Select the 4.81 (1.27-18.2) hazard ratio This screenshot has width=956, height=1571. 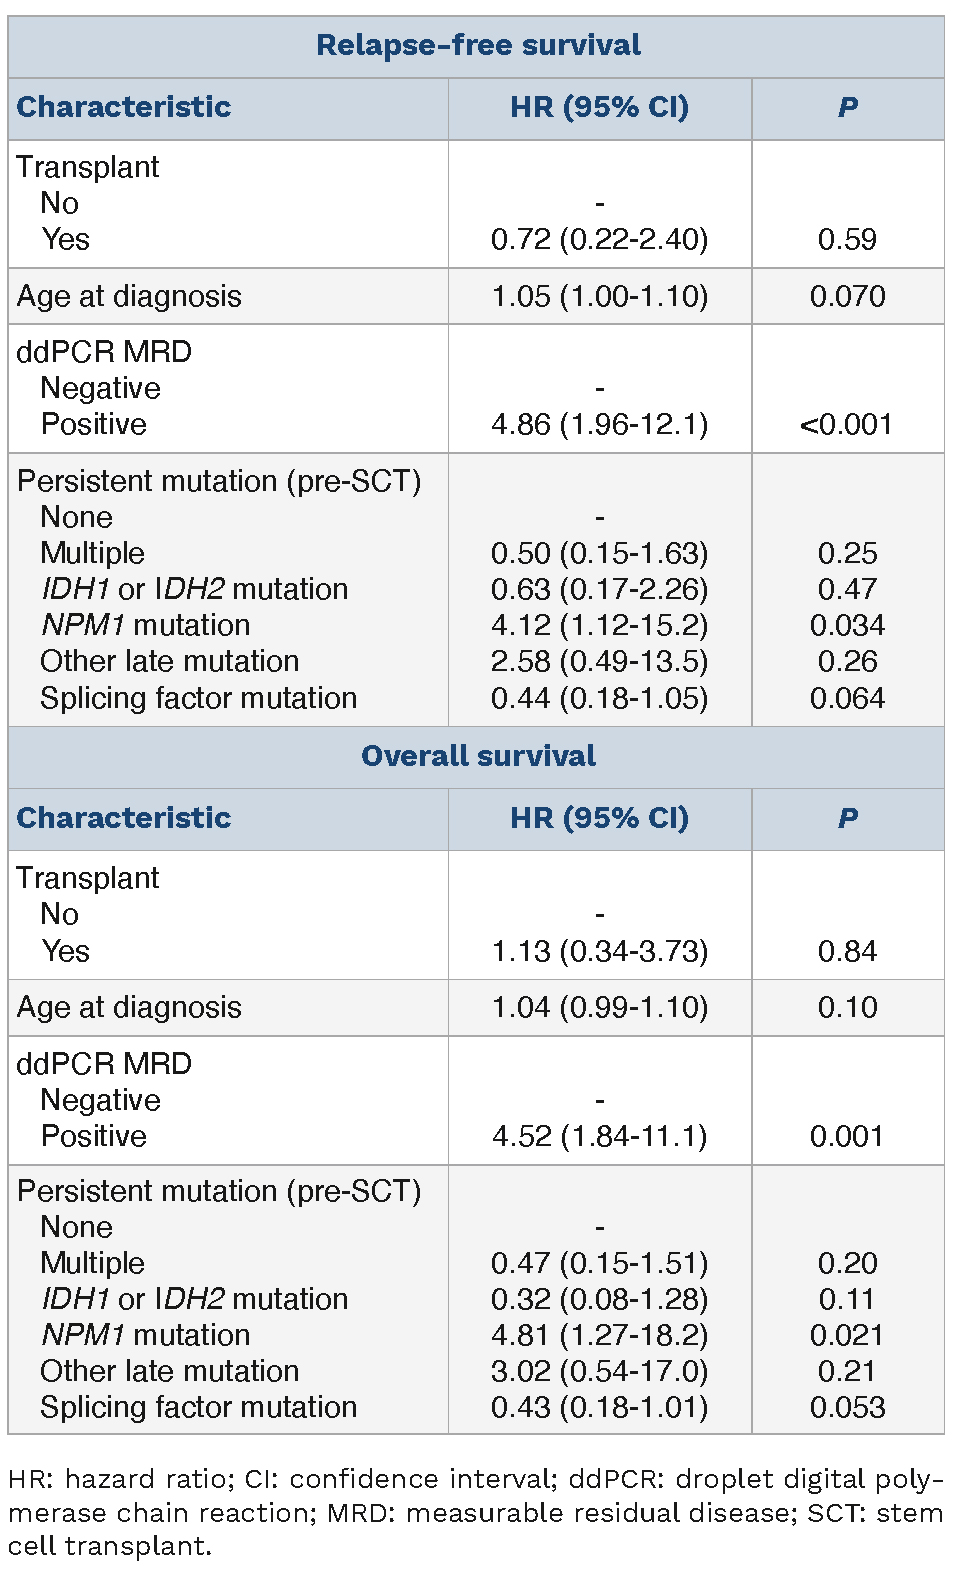(599, 1335)
